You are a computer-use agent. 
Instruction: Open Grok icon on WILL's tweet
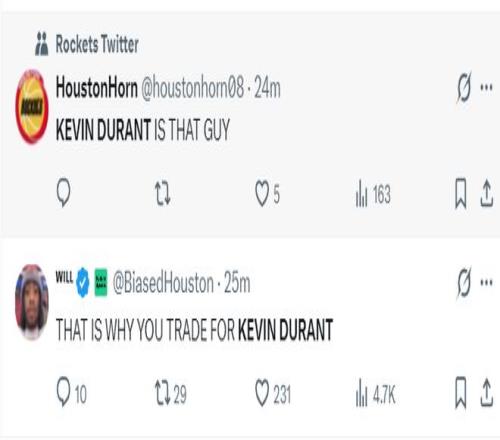(x=464, y=282)
